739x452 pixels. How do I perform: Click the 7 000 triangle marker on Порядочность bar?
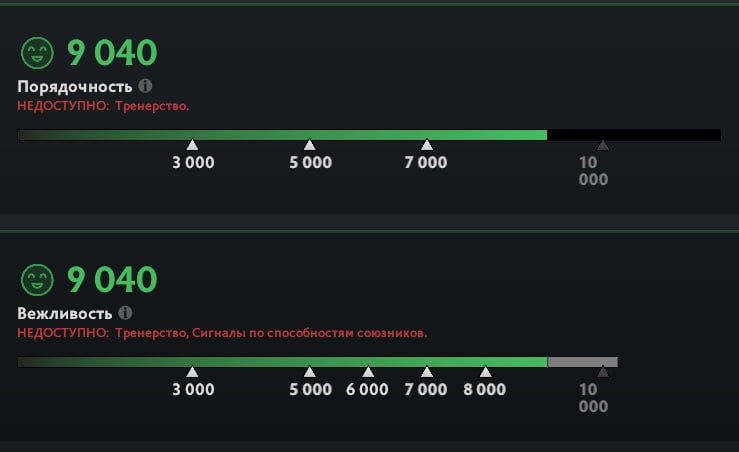tap(427, 144)
